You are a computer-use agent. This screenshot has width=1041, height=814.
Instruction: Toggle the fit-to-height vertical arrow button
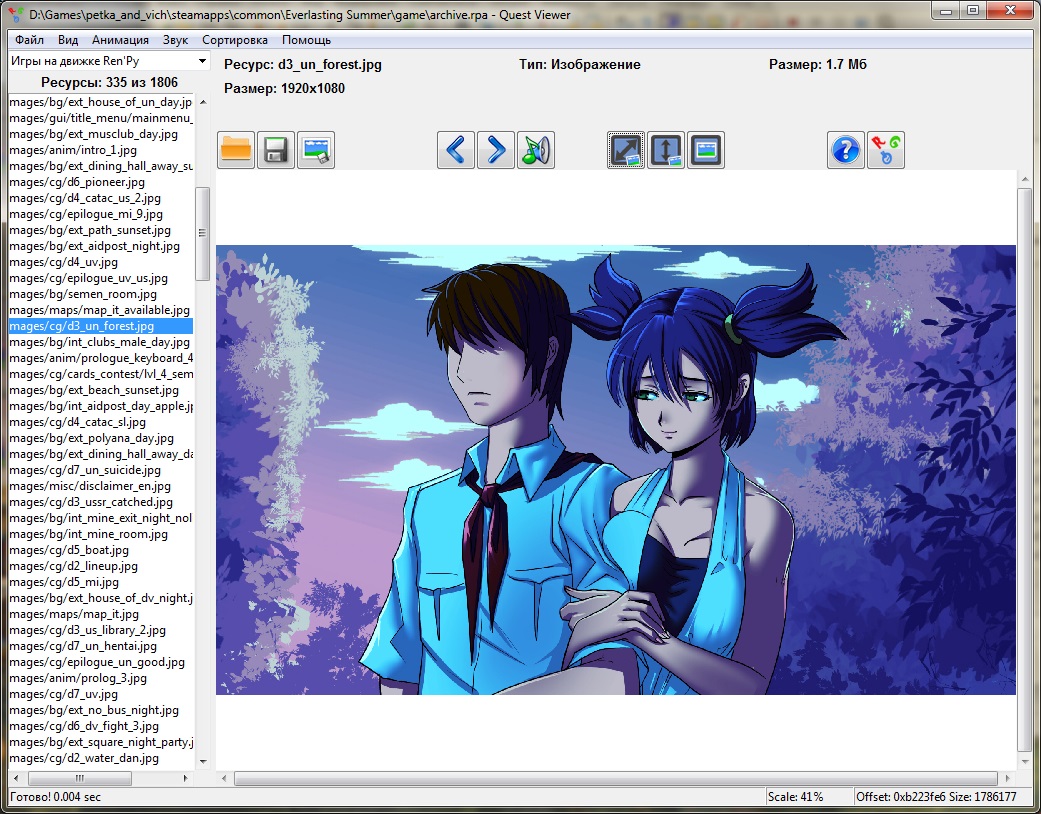(666, 150)
